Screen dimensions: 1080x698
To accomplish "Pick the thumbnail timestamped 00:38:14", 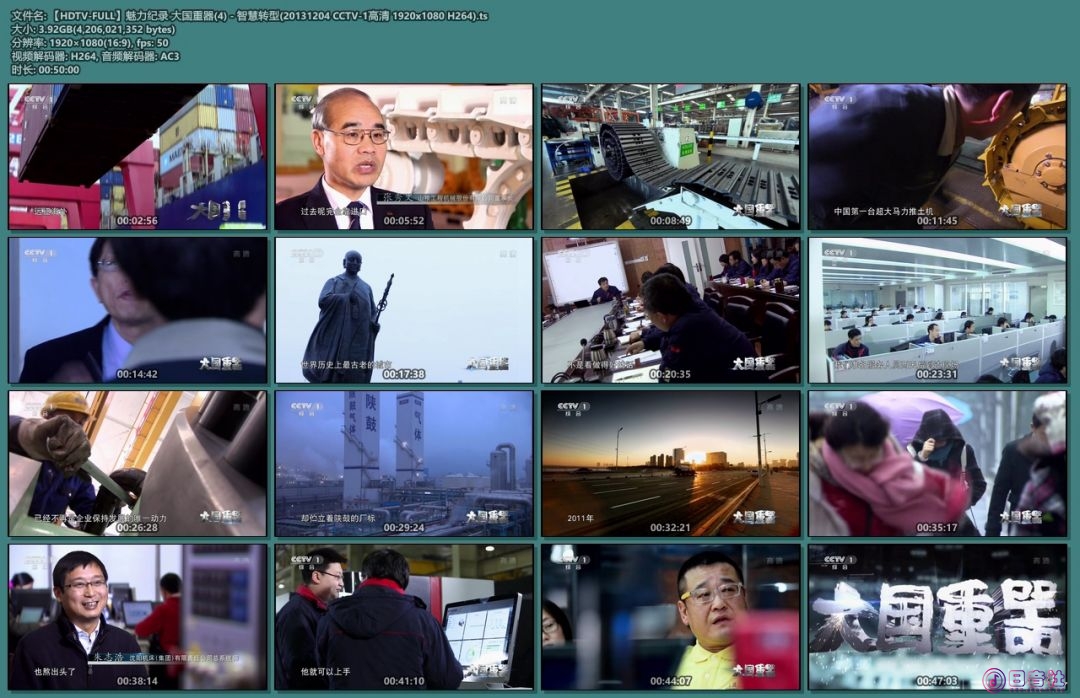I will coord(138,617).
